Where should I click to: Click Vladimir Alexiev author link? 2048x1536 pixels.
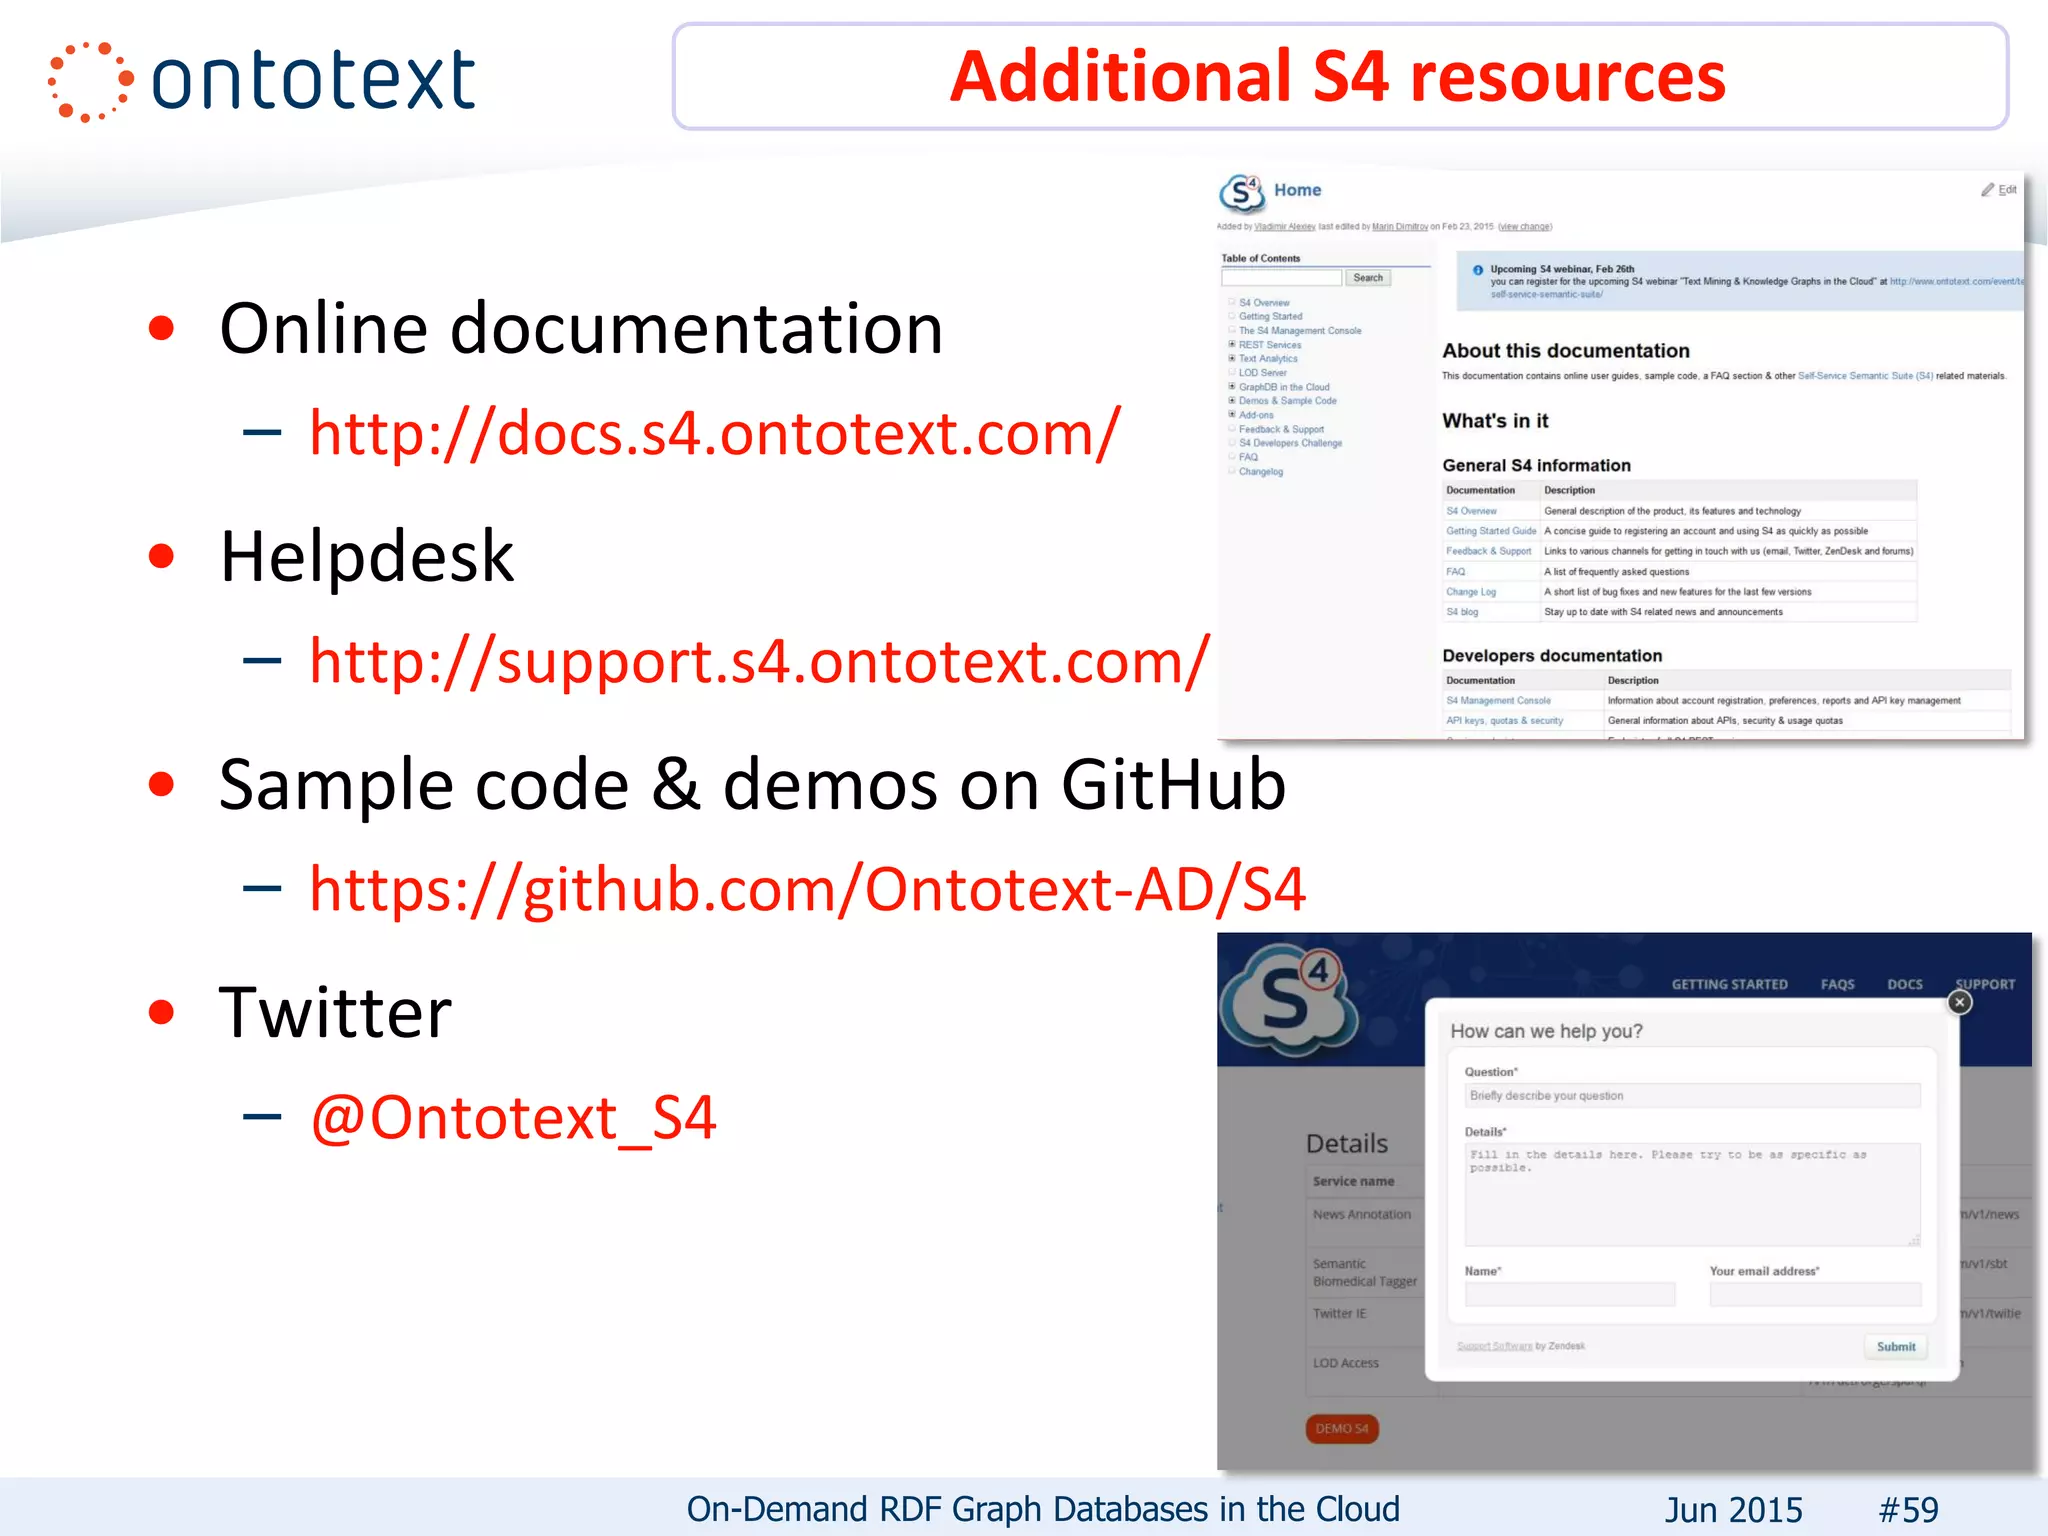(1285, 227)
